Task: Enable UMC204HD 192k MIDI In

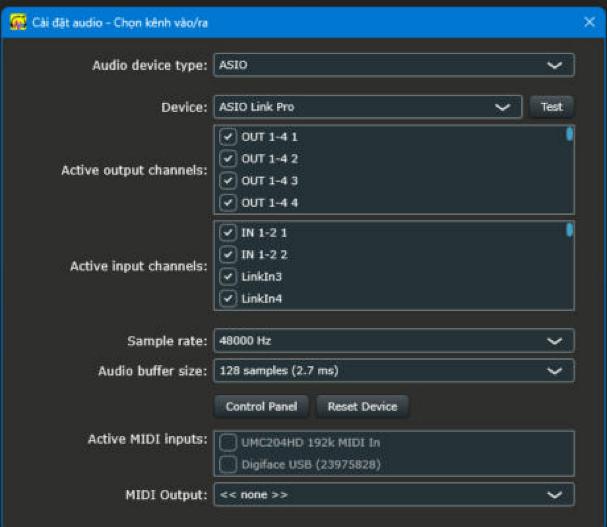Action: [228, 443]
